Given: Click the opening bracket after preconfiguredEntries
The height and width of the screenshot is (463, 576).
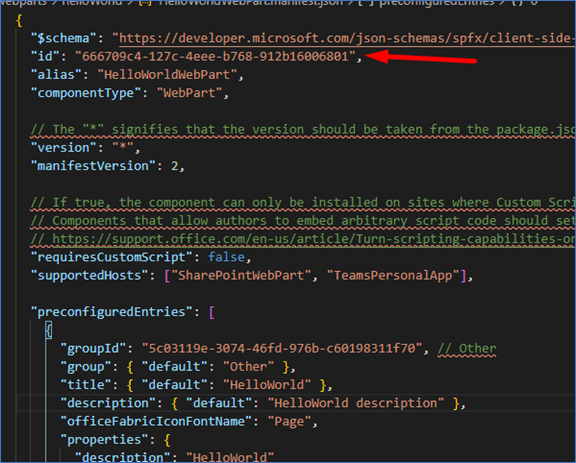Looking at the screenshot, I should [212, 312].
